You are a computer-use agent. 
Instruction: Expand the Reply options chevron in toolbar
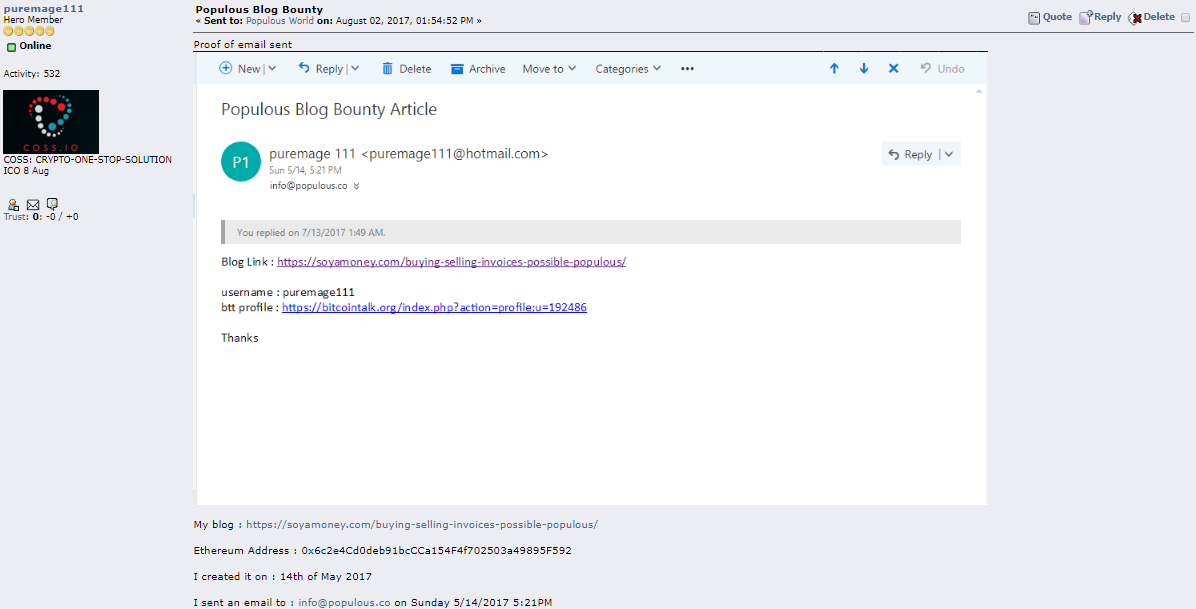coord(355,69)
